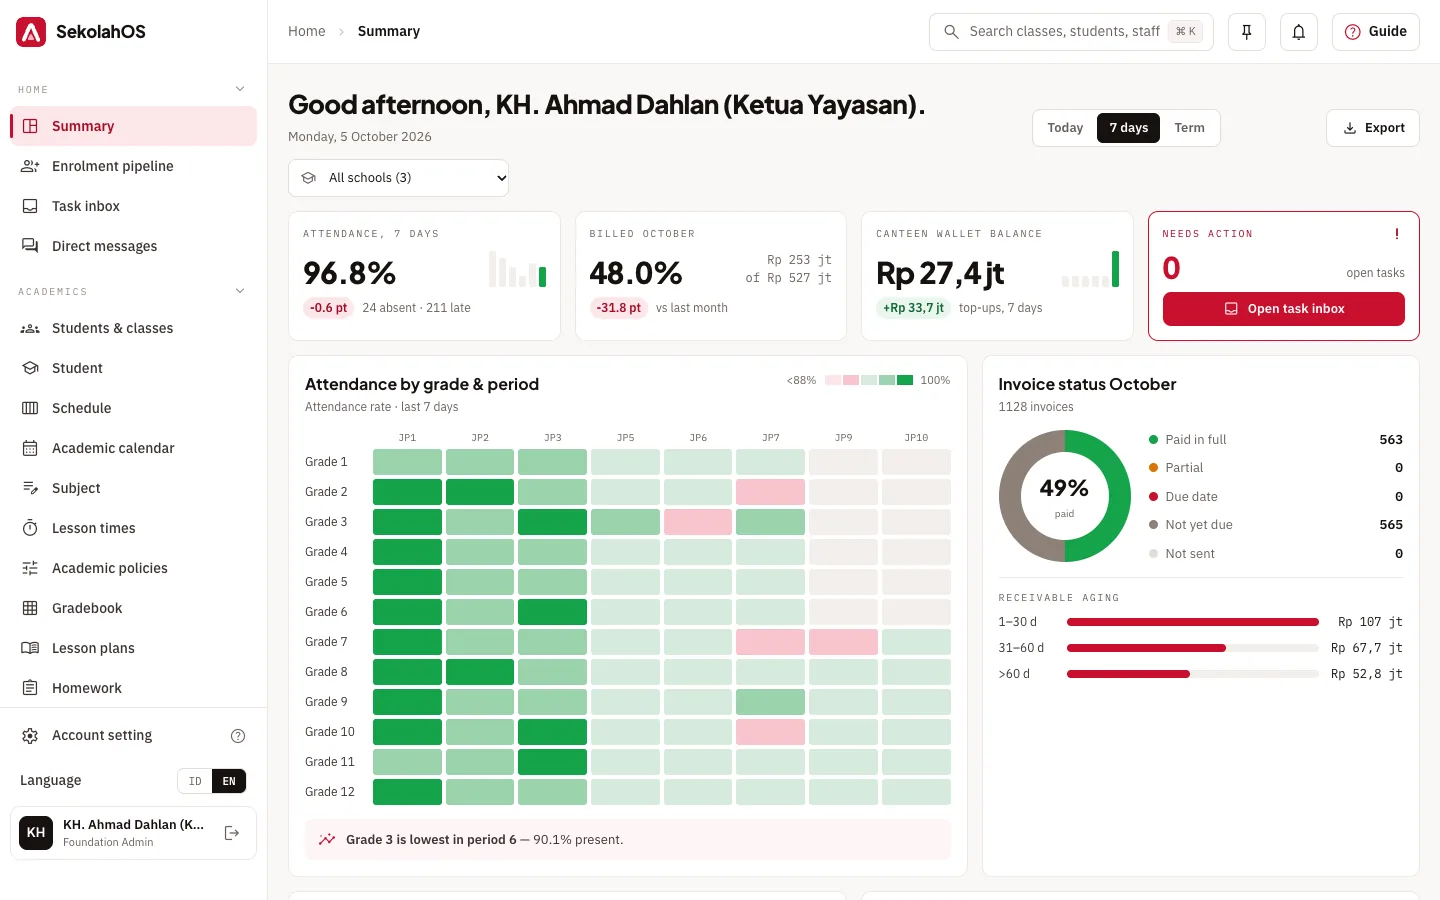The image size is (1440, 900).
Task: Open the Academic calendar icon
Action: click(30, 448)
